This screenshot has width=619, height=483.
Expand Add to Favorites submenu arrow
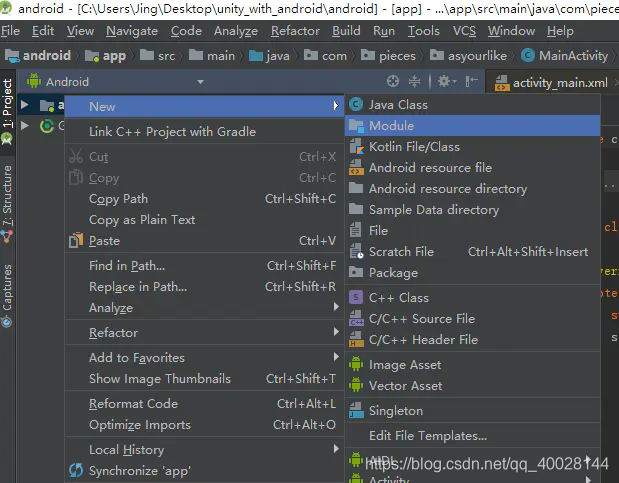point(336,357)
